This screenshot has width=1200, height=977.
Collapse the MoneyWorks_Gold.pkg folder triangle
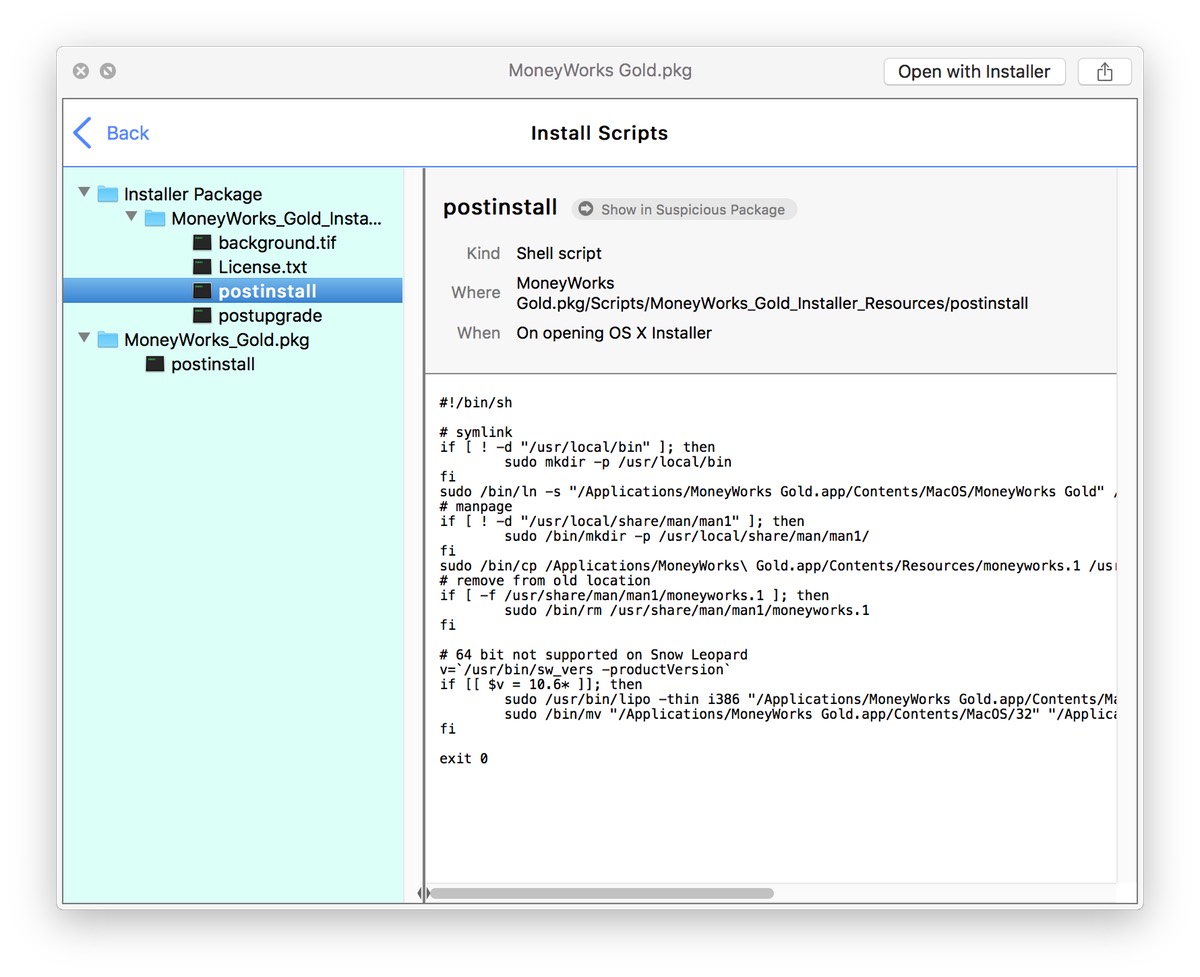84,338
